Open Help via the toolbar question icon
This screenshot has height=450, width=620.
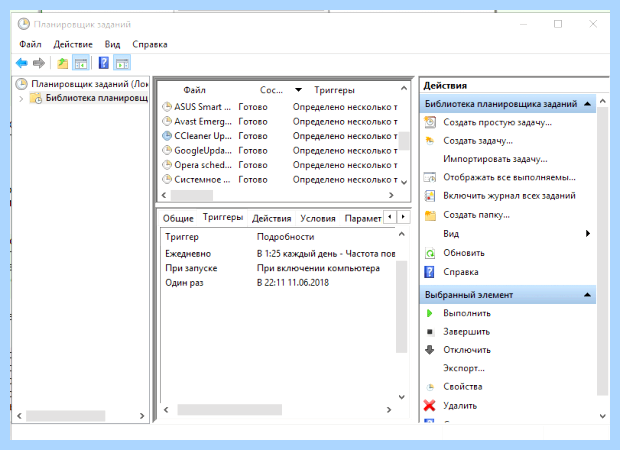coord(104,63)
